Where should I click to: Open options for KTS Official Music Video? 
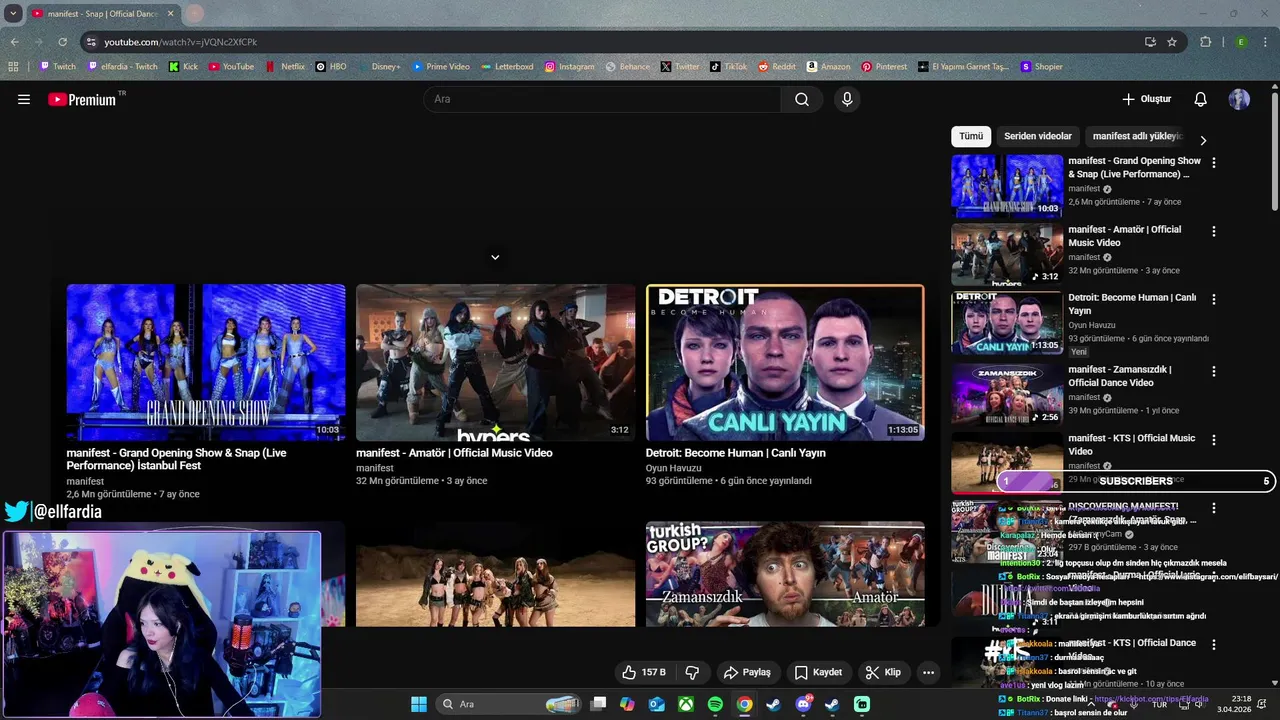pos(1214,440)
